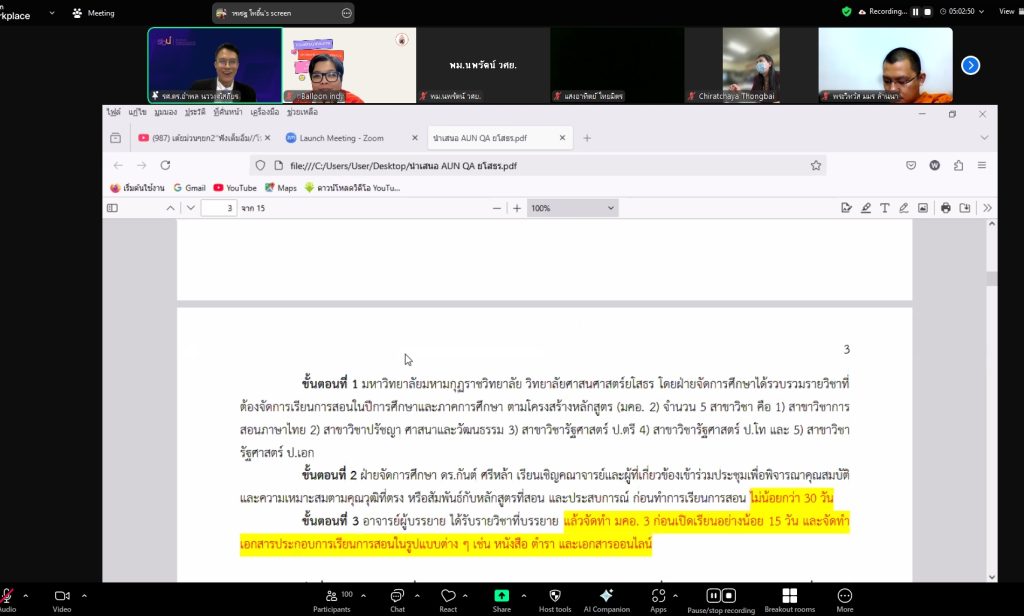Save to Pocket icon in toolbar
Screen dimensions: 1024x616
point(911,165)
